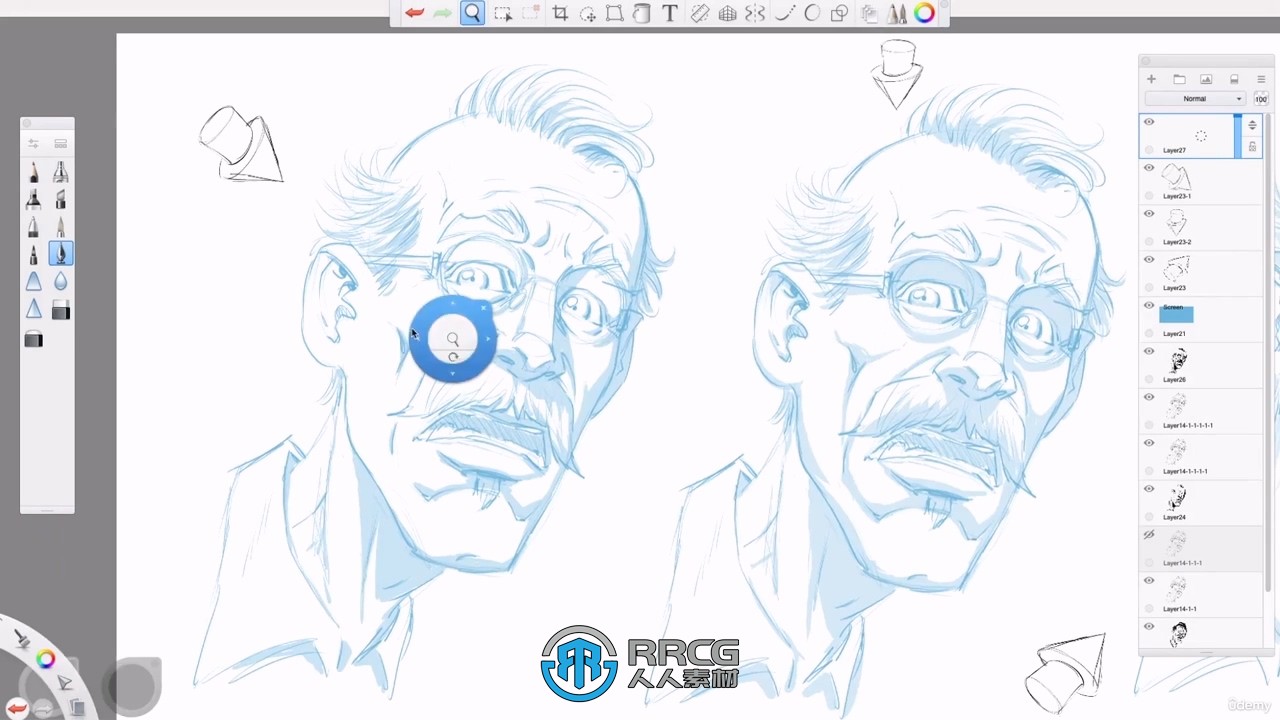
Task: Select the water drop smear brush
Action: click(x=61, y=282)
